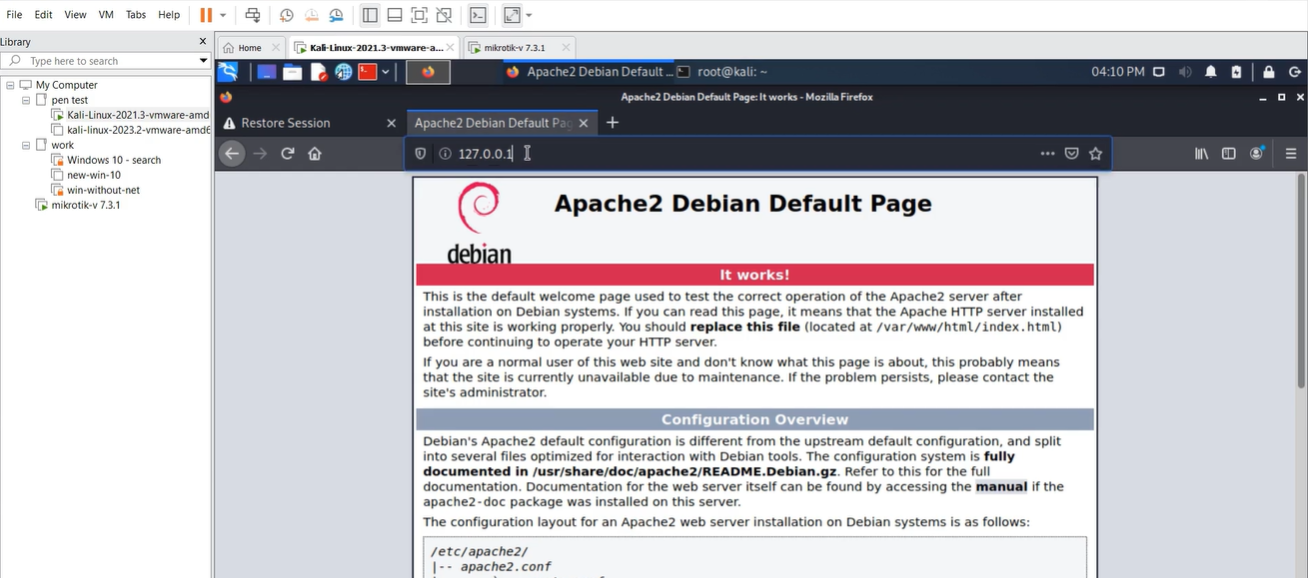This screenshot has height=578, width=1308.
Task: Bookmark this page with the star icon
Action: pyautogui.click(x=1095, y=154)
